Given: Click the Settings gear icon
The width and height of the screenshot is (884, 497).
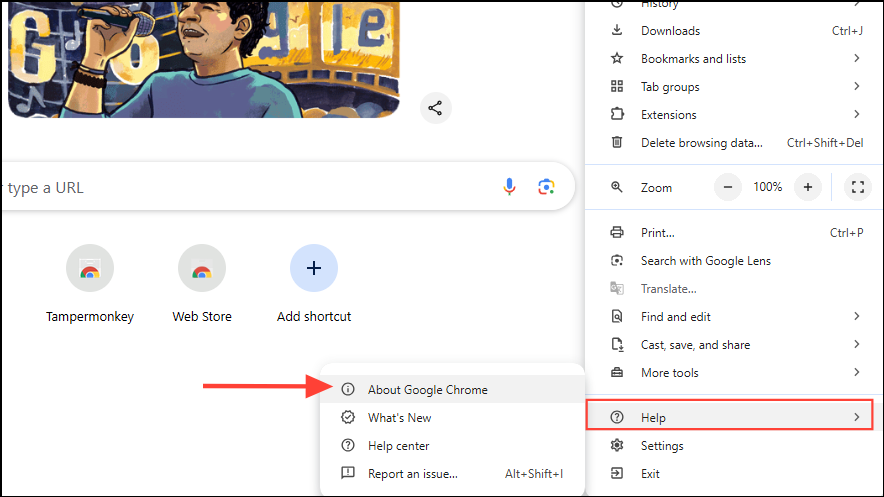Looking at the screenshot, I should 617,445.
